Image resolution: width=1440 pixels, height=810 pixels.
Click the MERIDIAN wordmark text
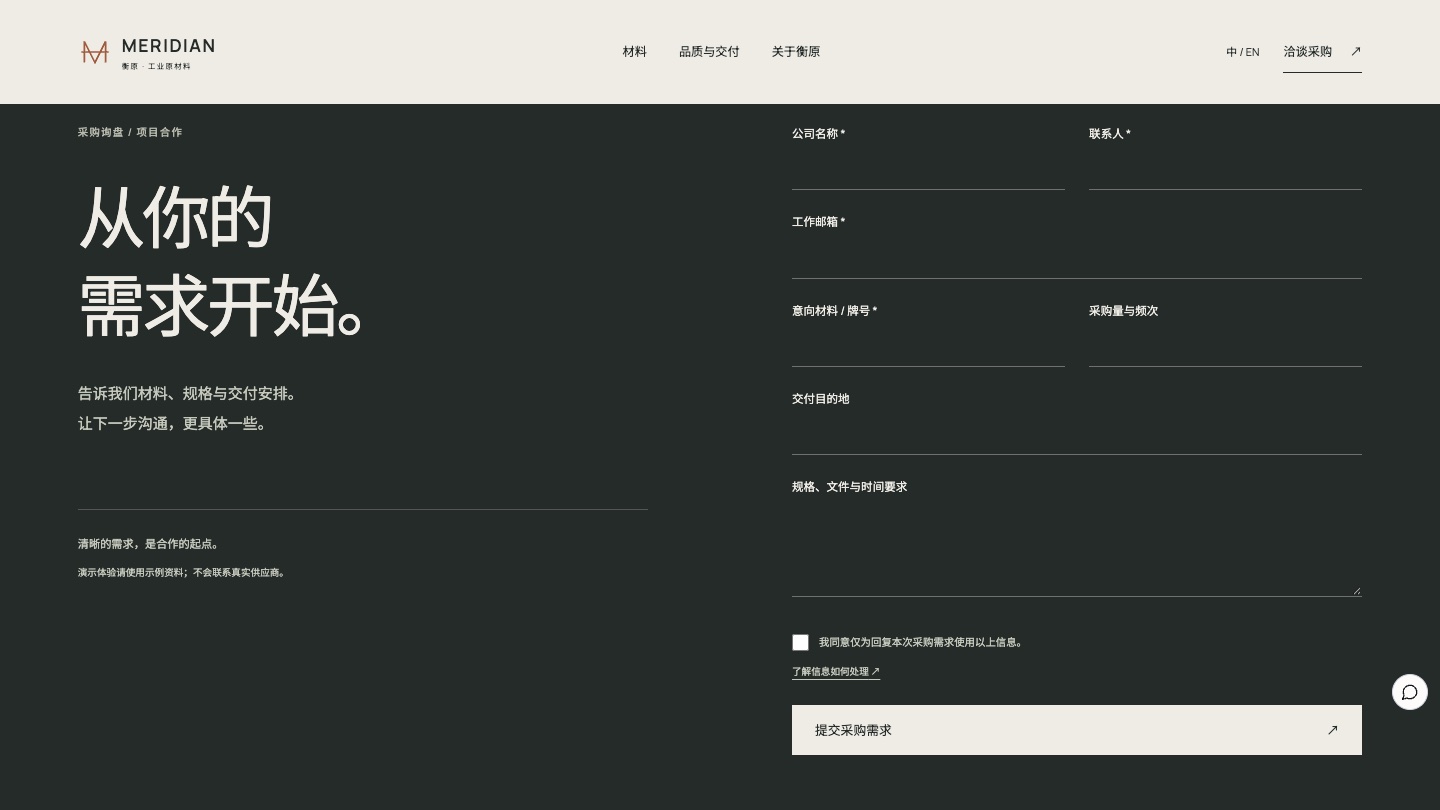coord(168,46)
